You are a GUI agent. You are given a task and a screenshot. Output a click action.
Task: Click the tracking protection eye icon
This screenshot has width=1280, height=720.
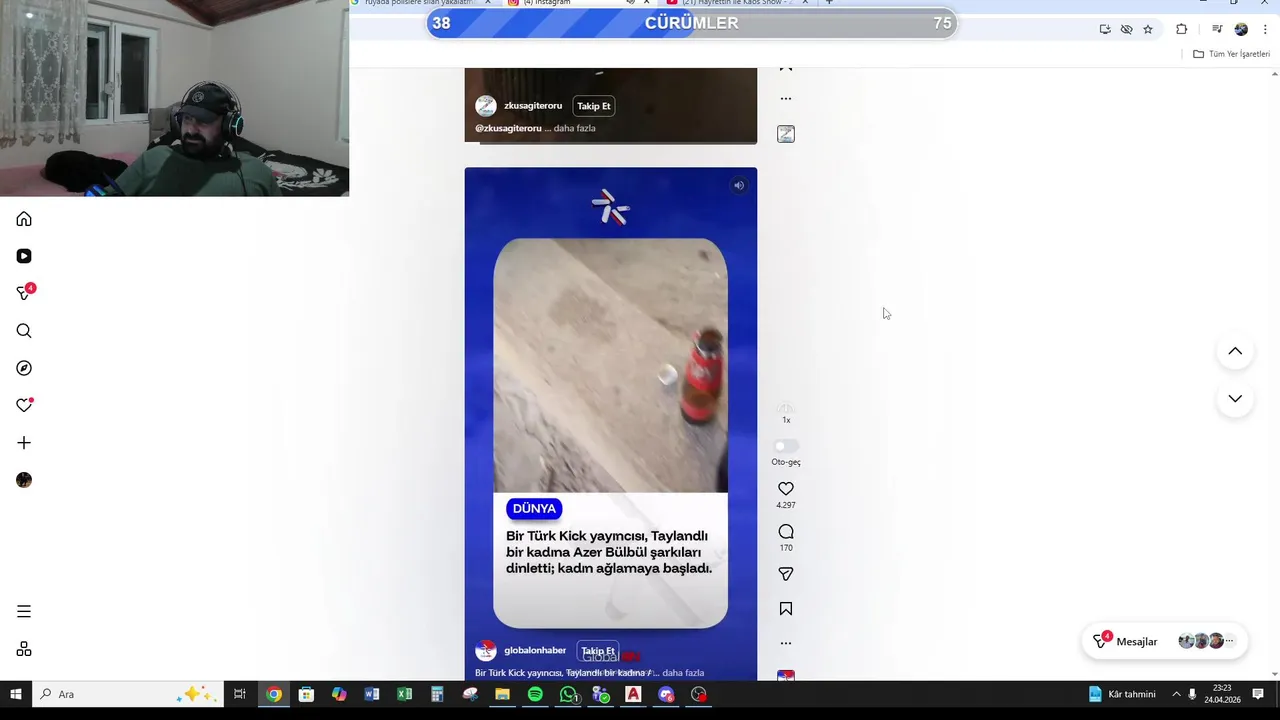pos(1126,29)
